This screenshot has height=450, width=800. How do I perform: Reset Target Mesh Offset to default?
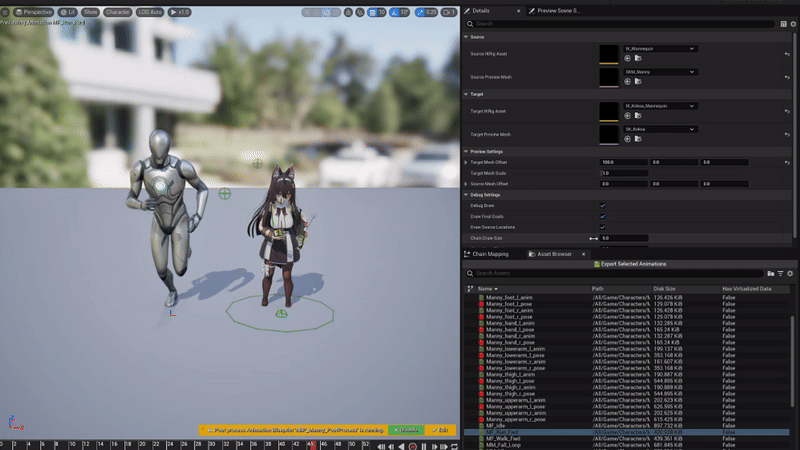pyautogui.click(x=787, y=162)
